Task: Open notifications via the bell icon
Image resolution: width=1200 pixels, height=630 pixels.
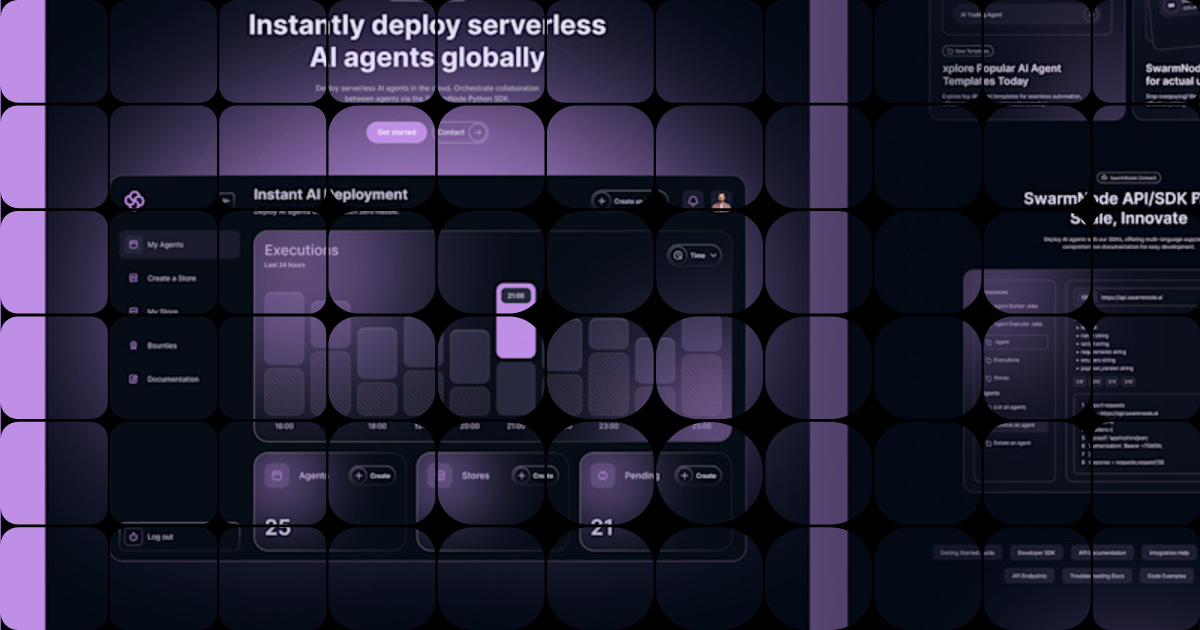Action: pos(692,200)
